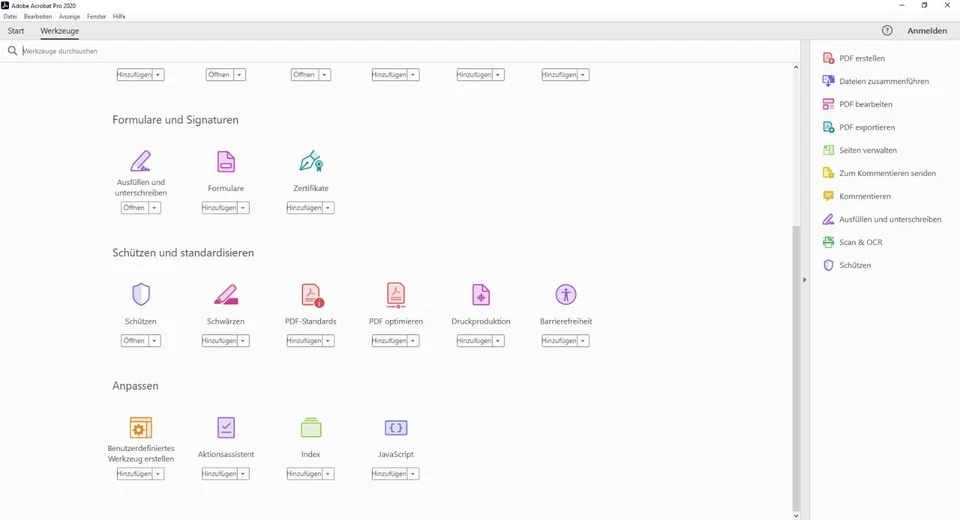960x520 pixels.
Task: Click the scrollbar down arrow
Action: [x=796, y=515]
